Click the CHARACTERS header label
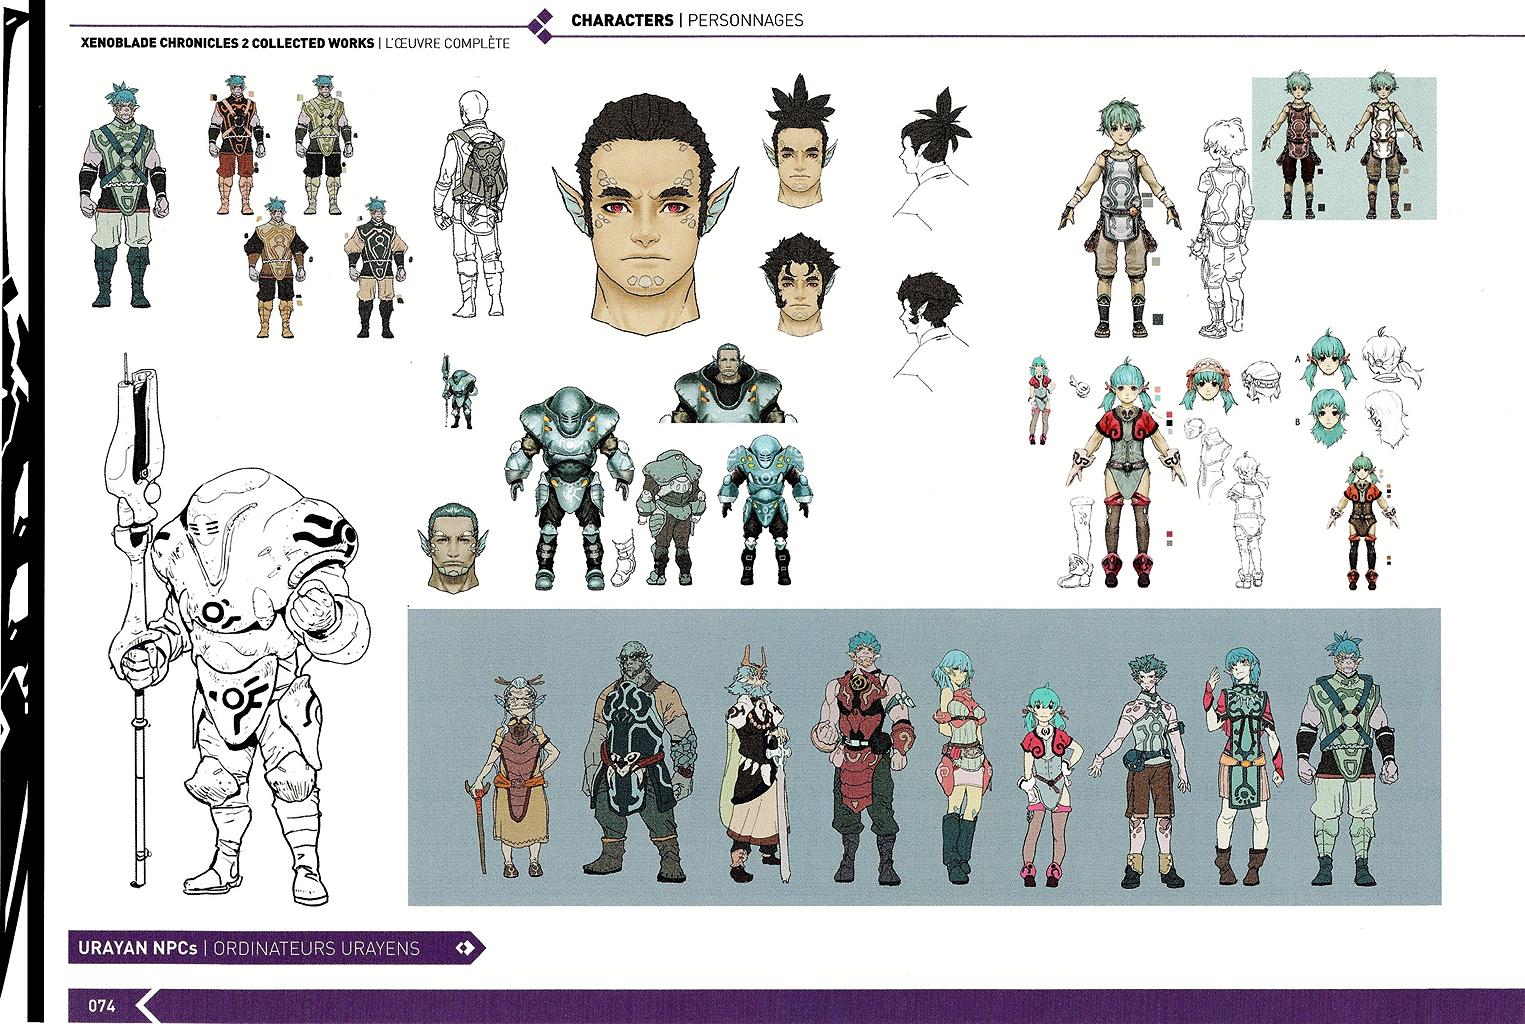 pos(620,20)
